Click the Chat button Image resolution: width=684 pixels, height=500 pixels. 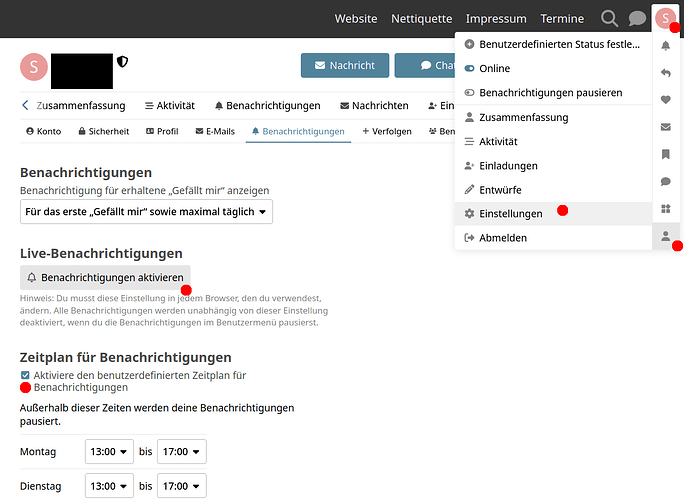click(425, 65)
